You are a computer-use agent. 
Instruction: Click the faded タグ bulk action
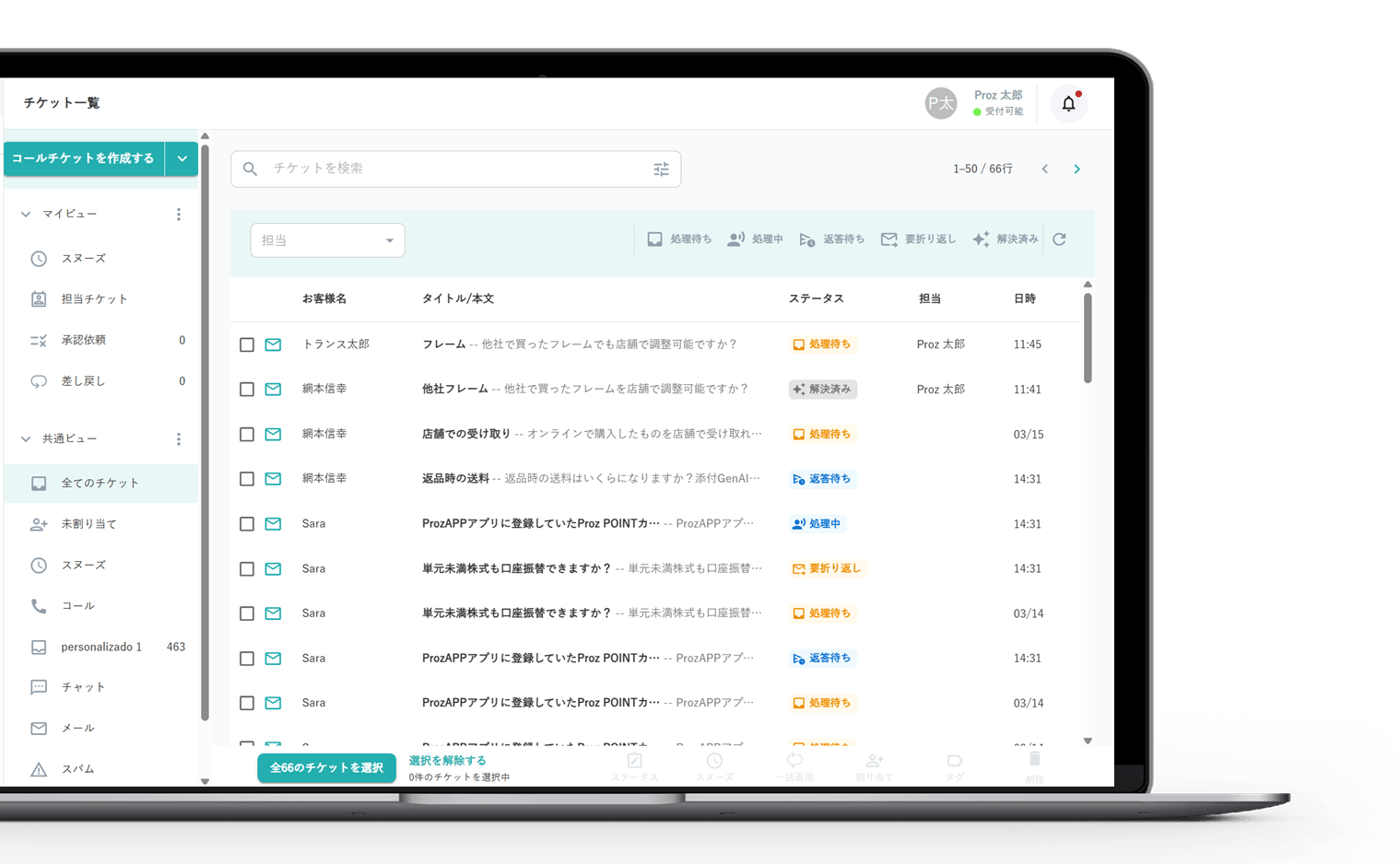pyautogui.click(x=954, y=768)
